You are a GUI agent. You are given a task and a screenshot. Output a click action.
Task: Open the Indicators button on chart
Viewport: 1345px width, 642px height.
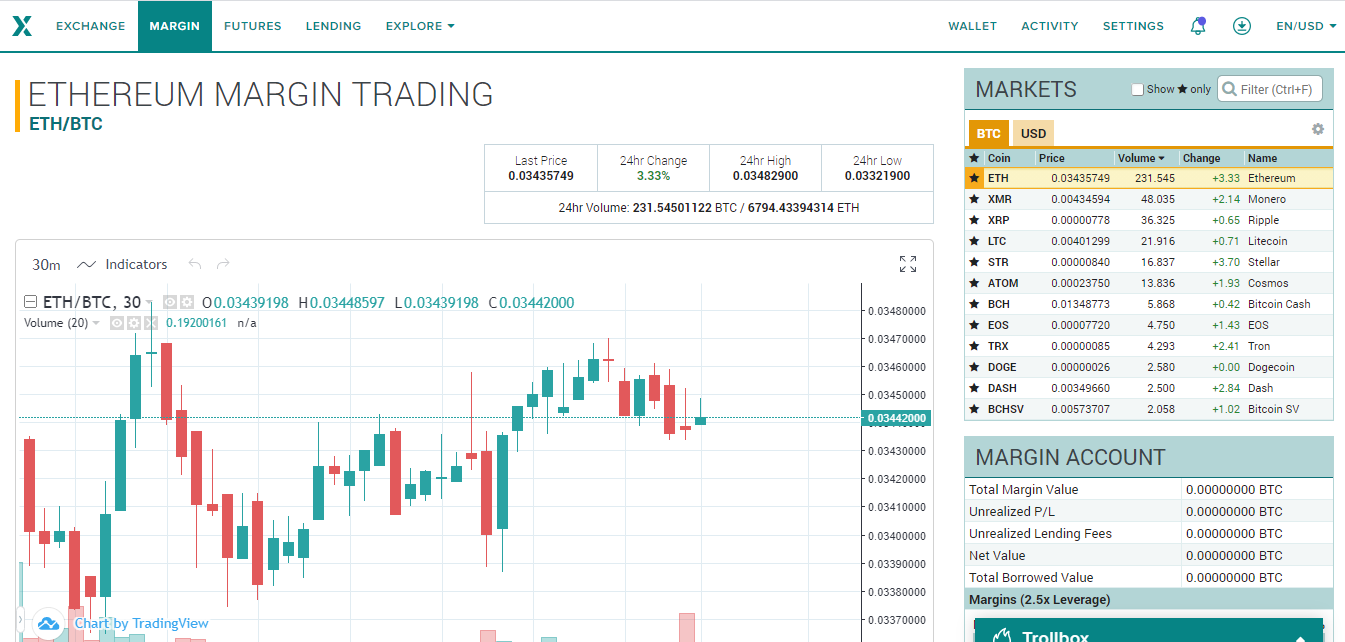(123, 264)
